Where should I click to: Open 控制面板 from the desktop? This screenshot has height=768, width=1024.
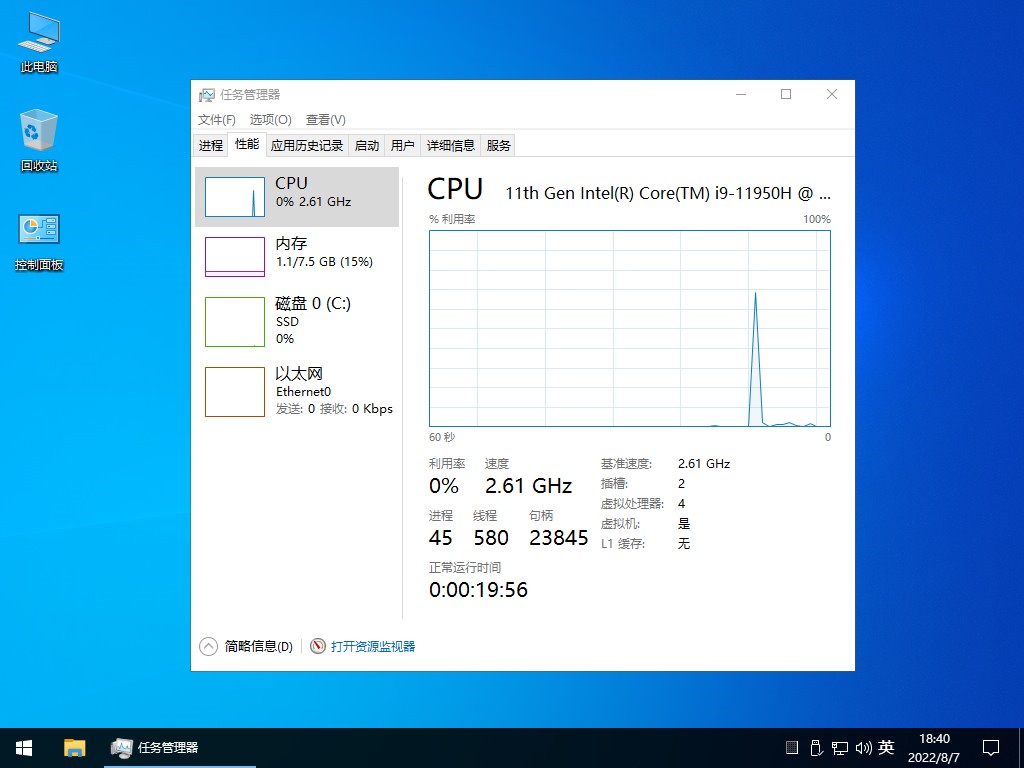pos(37,232)
